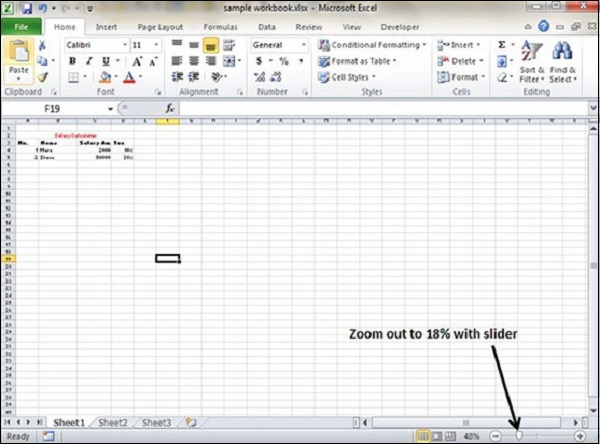This screenshot has width=600, height=444.
Task: Click the Merge & Center icon
Action: point(229,61)
